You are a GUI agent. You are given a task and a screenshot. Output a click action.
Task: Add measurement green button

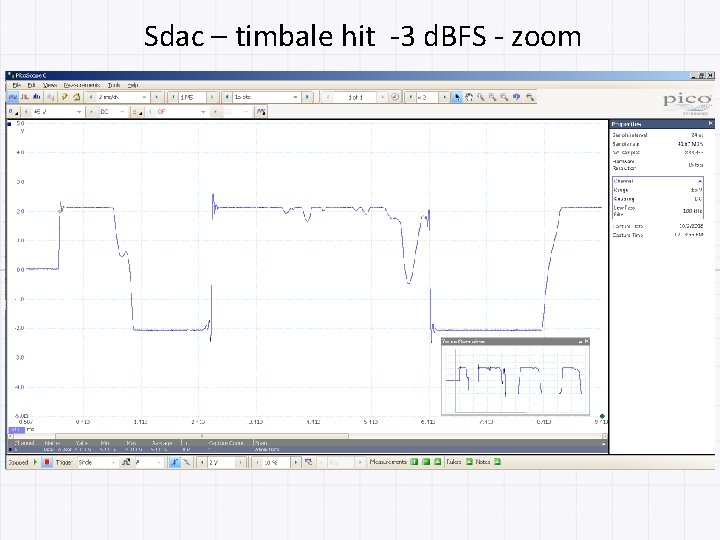414,462
